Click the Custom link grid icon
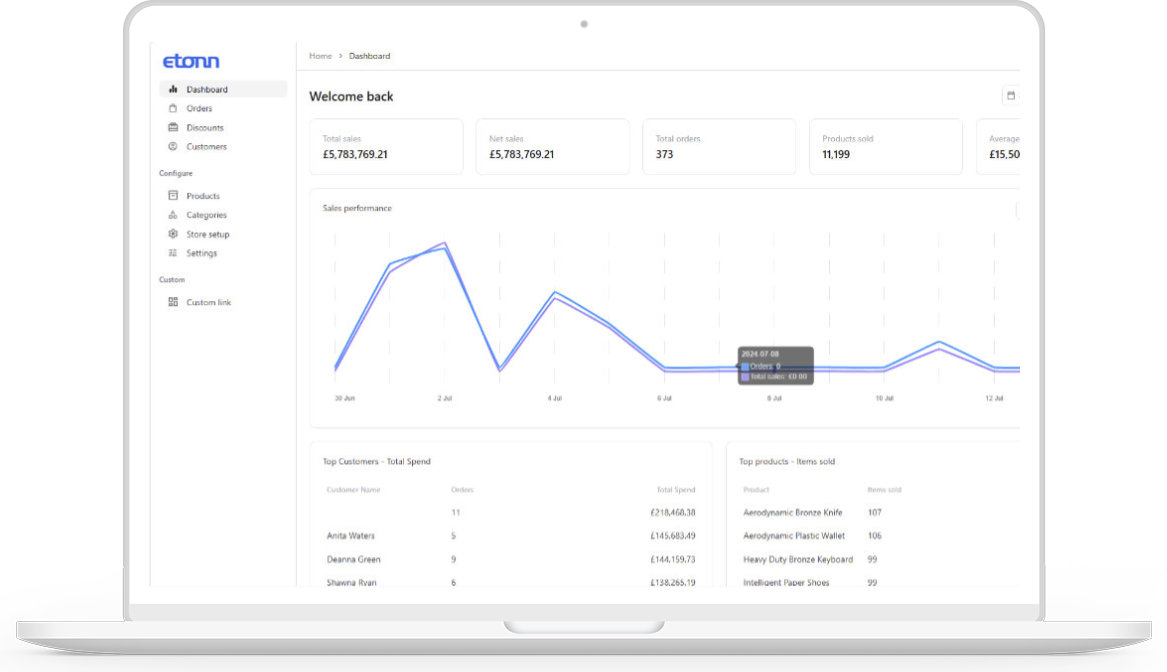The image size is (1167, 672). tap(173, 302)
